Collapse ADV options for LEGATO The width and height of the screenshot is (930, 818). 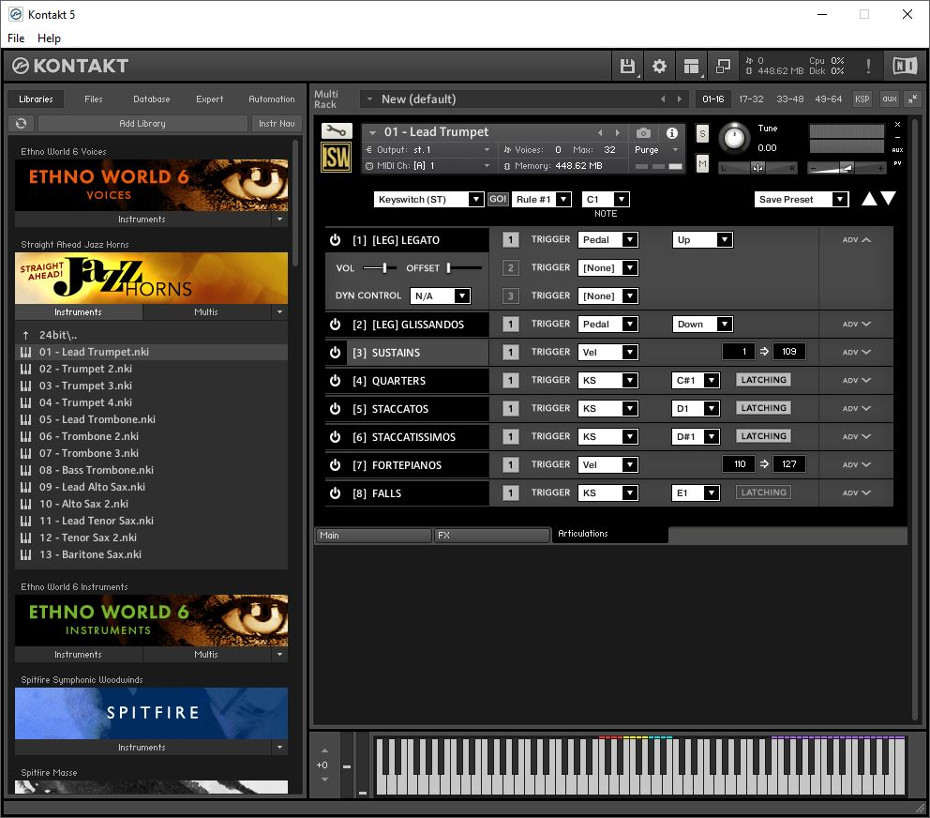click(856, 240)
